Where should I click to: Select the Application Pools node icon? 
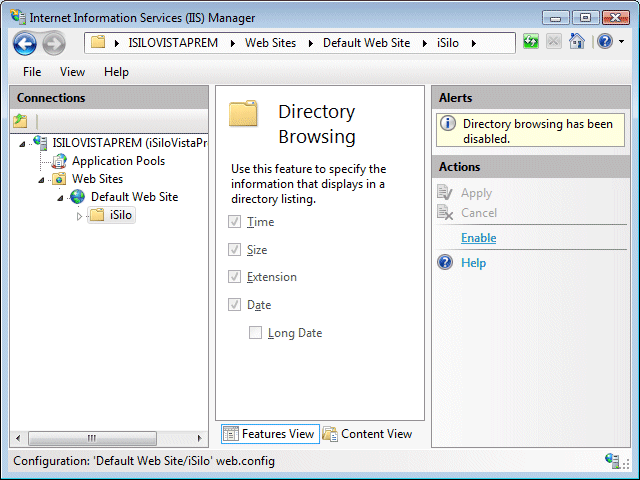point(59,161)
